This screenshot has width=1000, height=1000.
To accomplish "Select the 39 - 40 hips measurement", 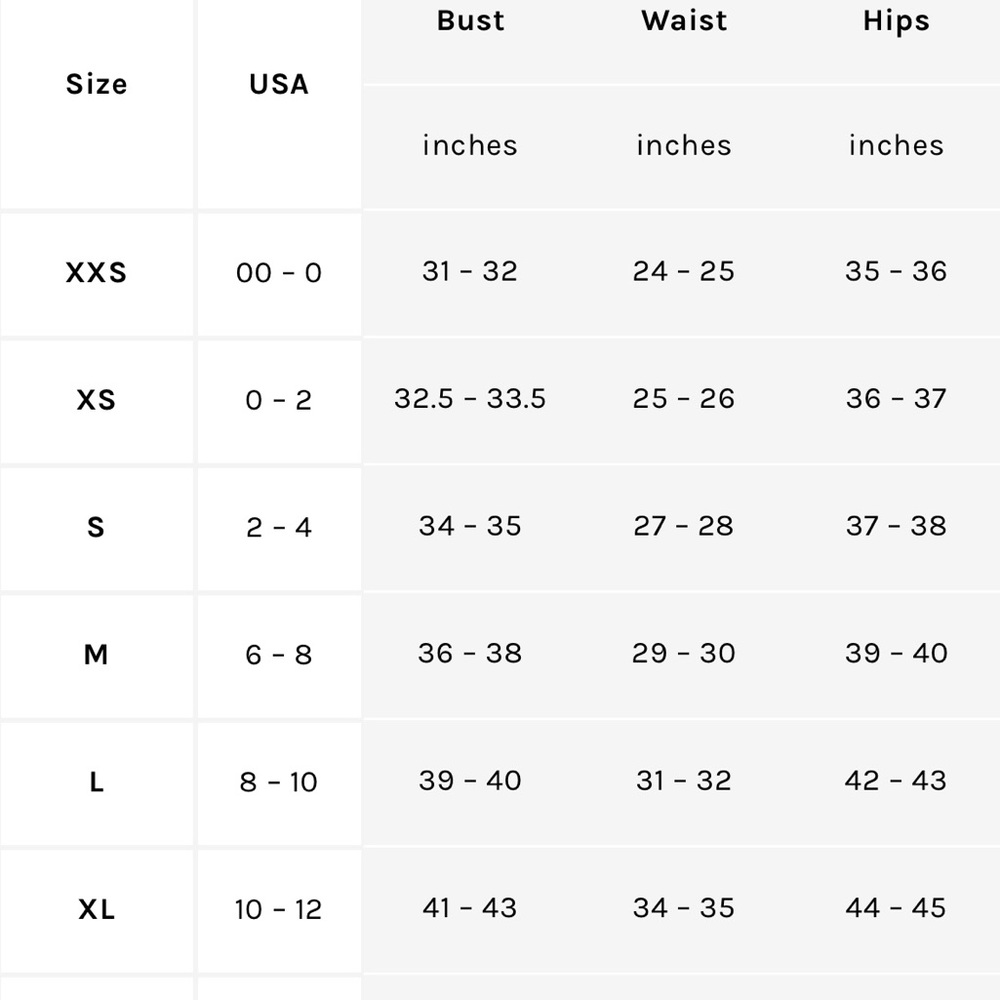I will pos(896,653).
